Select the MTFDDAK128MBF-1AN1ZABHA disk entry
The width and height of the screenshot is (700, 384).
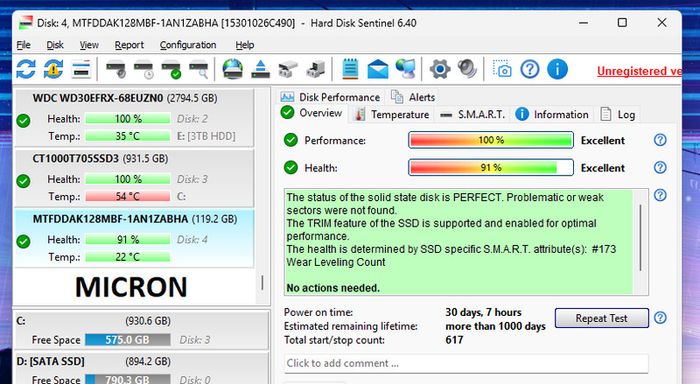point(134,238)
